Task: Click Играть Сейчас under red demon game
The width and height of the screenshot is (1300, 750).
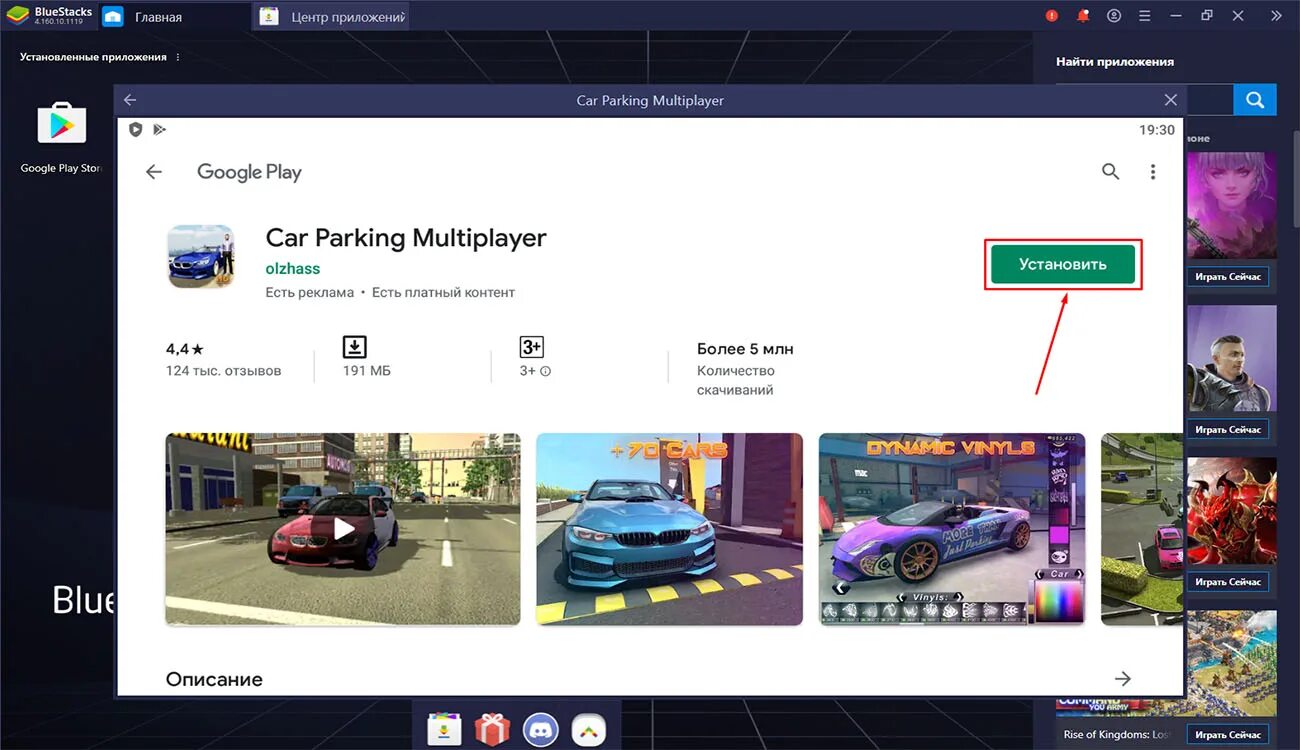Action: pyautogui.click(x=1228, y=581)
